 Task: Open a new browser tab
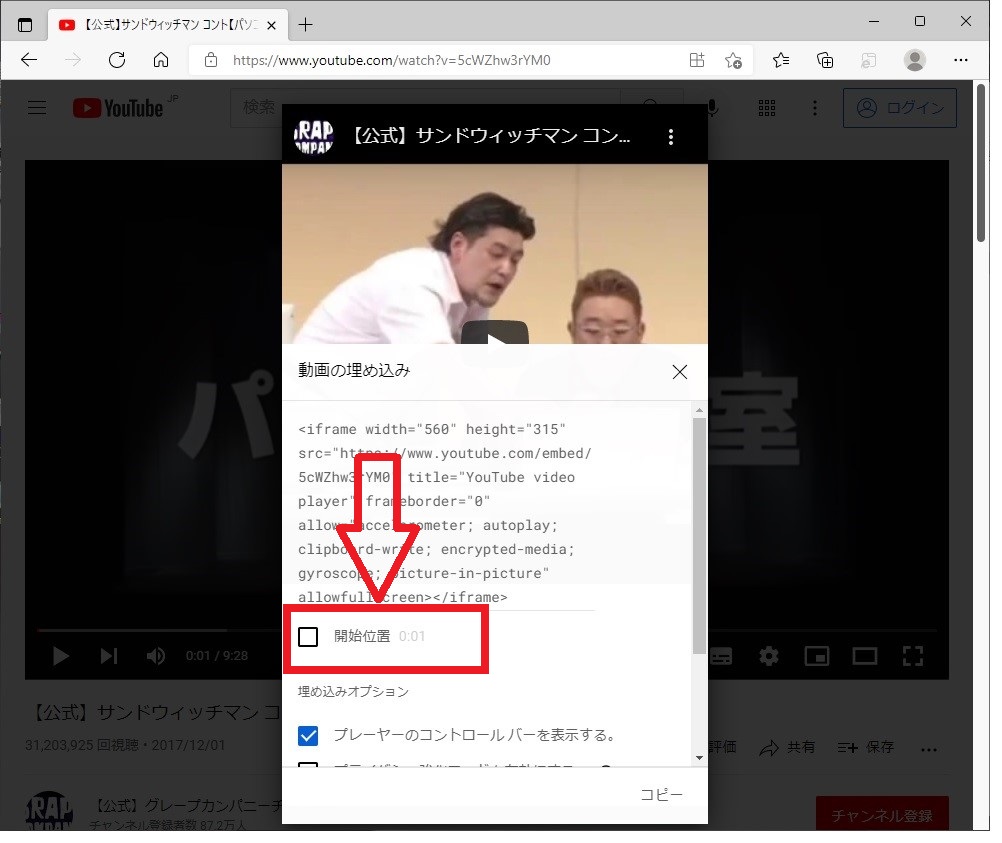click(x=305, y=25)
